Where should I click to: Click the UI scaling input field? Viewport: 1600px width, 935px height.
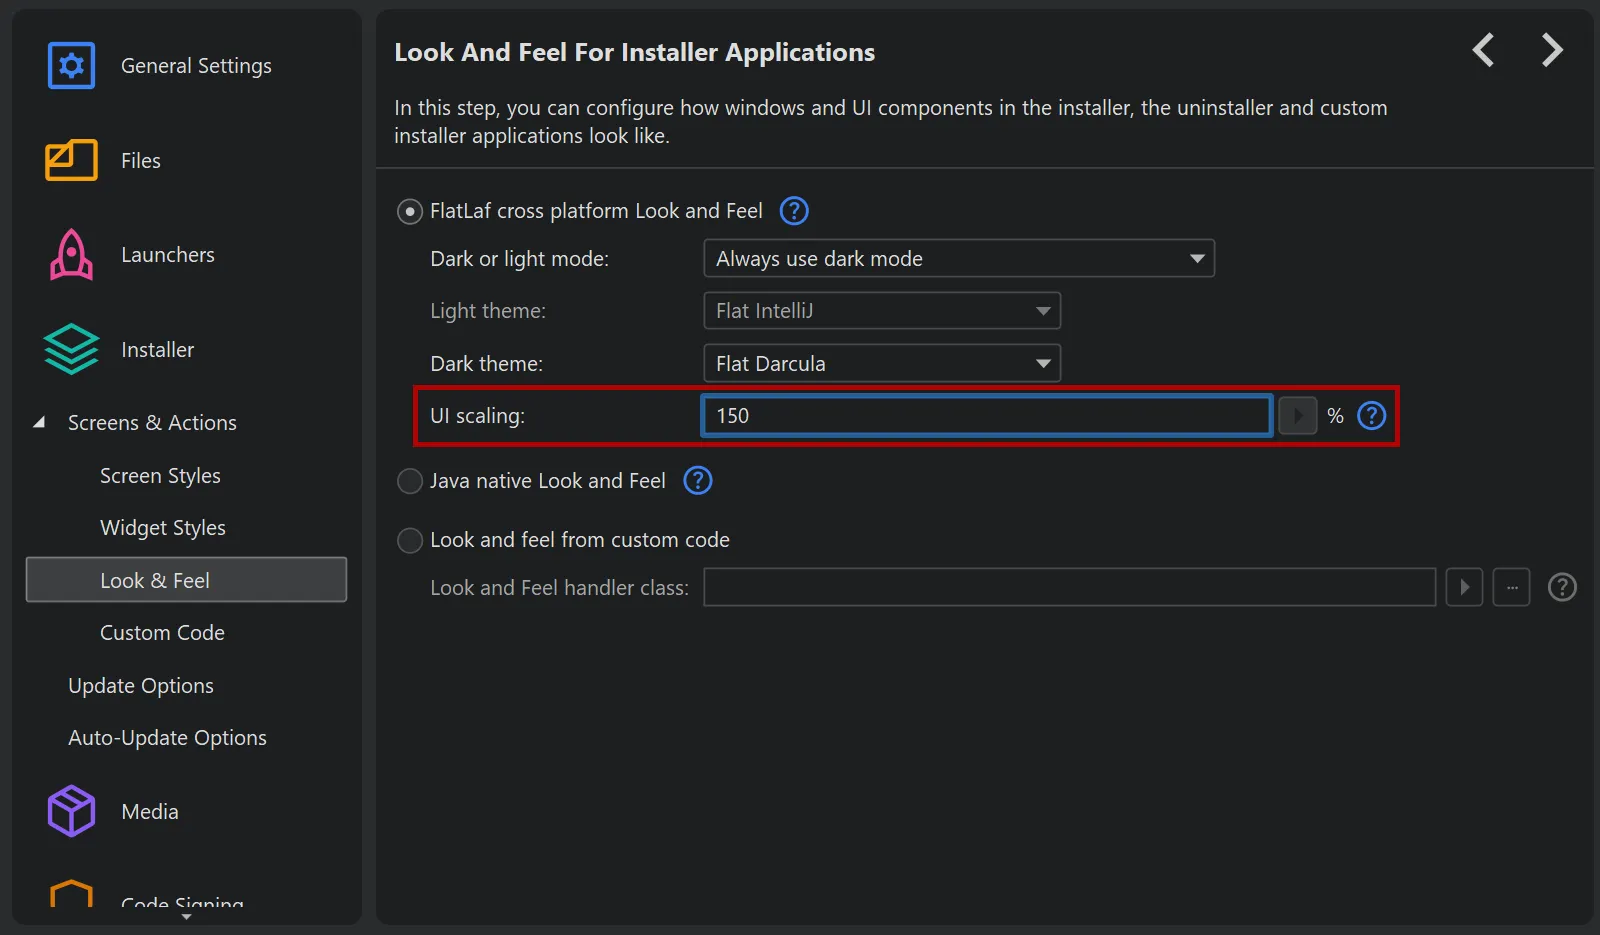pyautogui.click(x=985, y=416)
